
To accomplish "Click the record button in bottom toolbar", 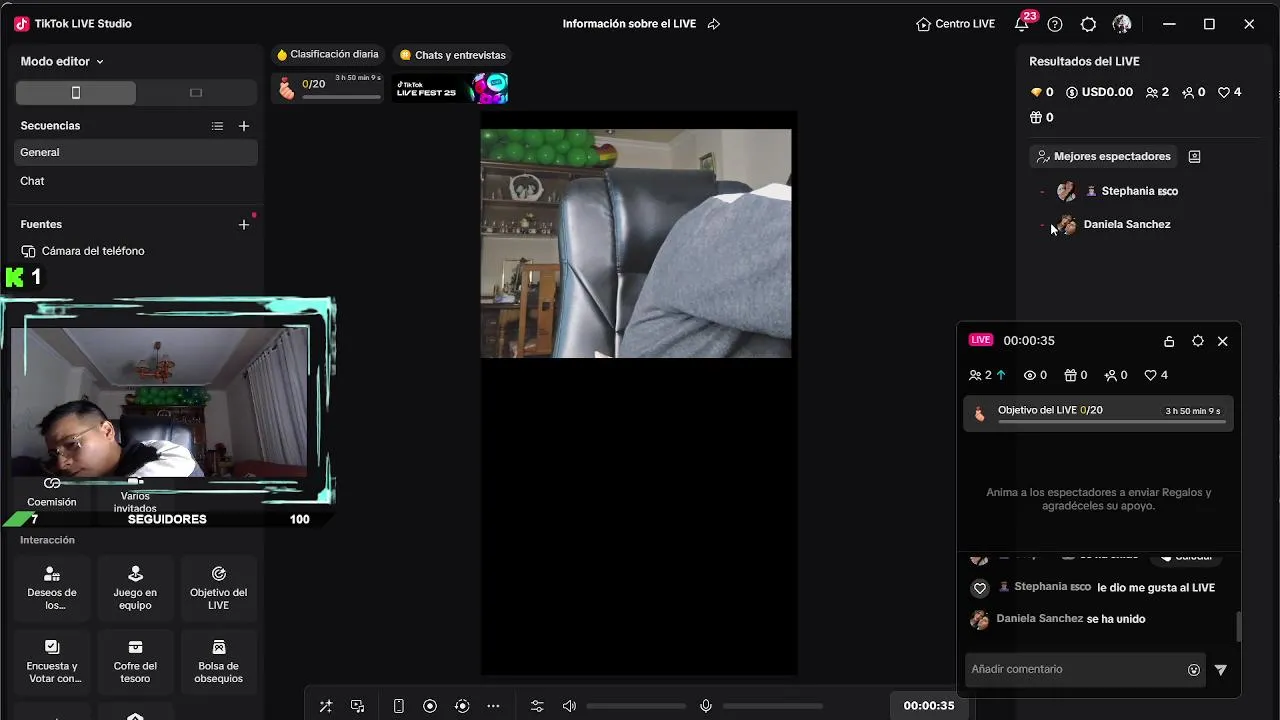I will point(430,706).
